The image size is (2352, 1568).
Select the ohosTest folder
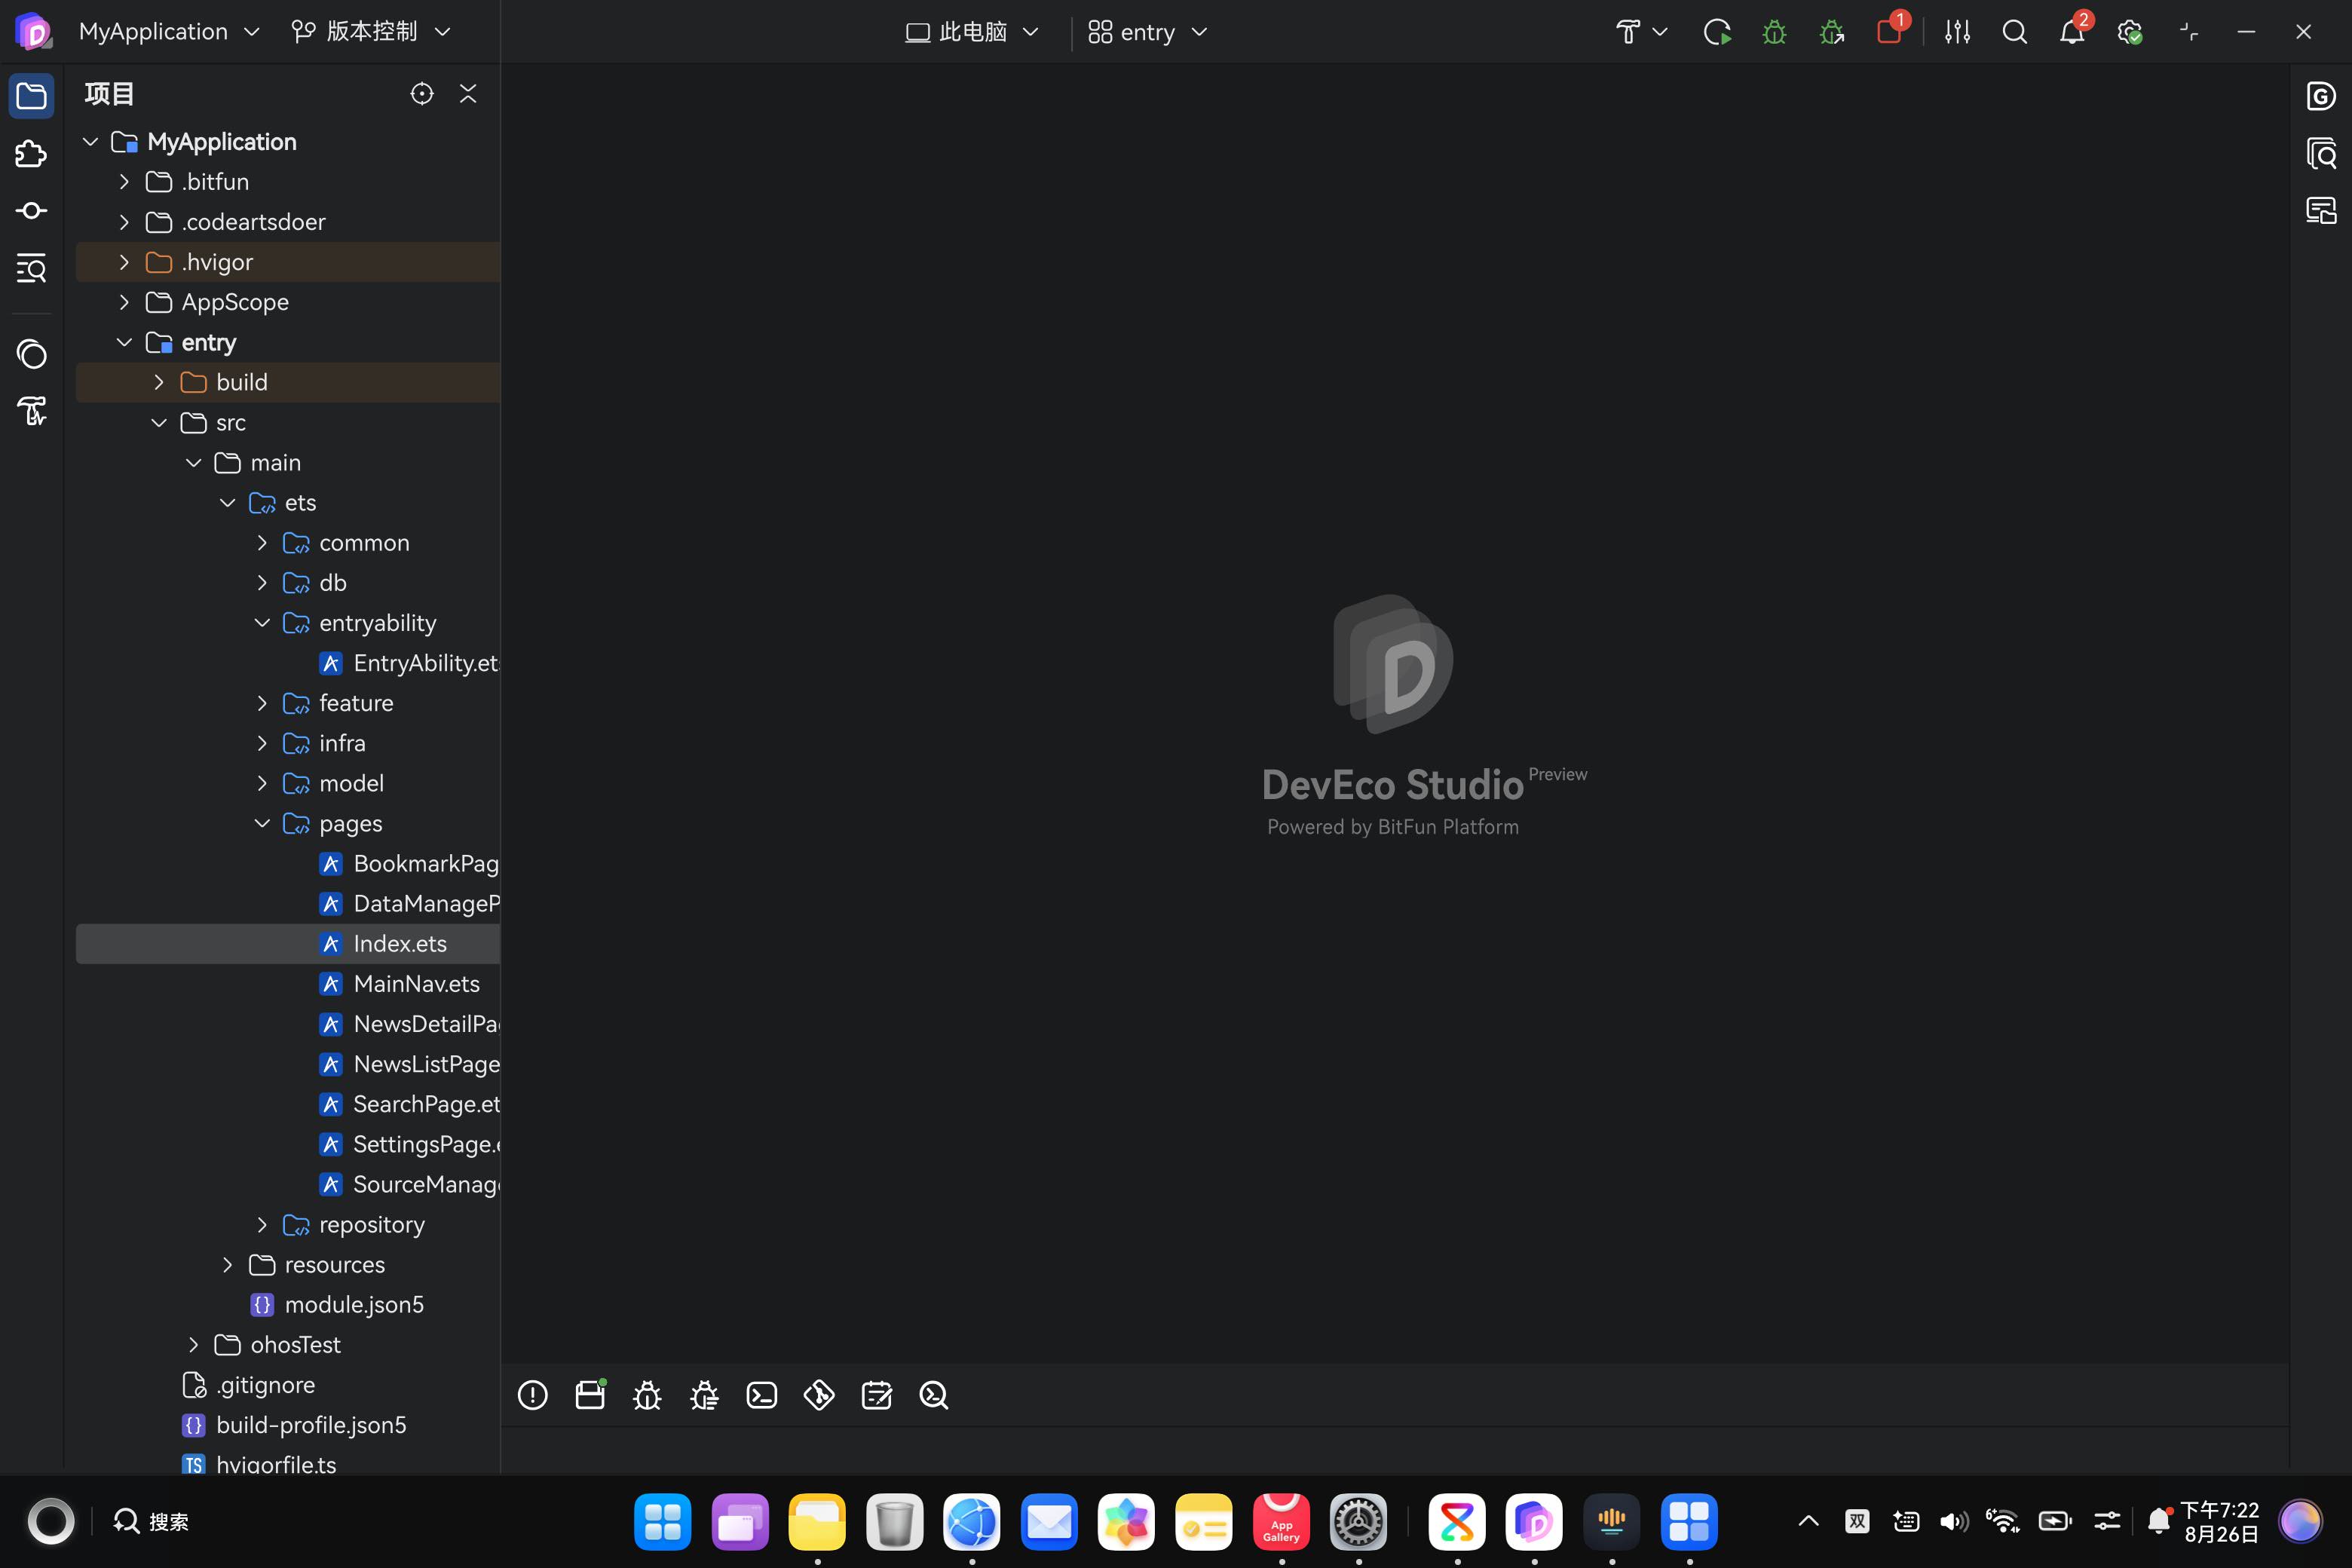(288, 1345)
